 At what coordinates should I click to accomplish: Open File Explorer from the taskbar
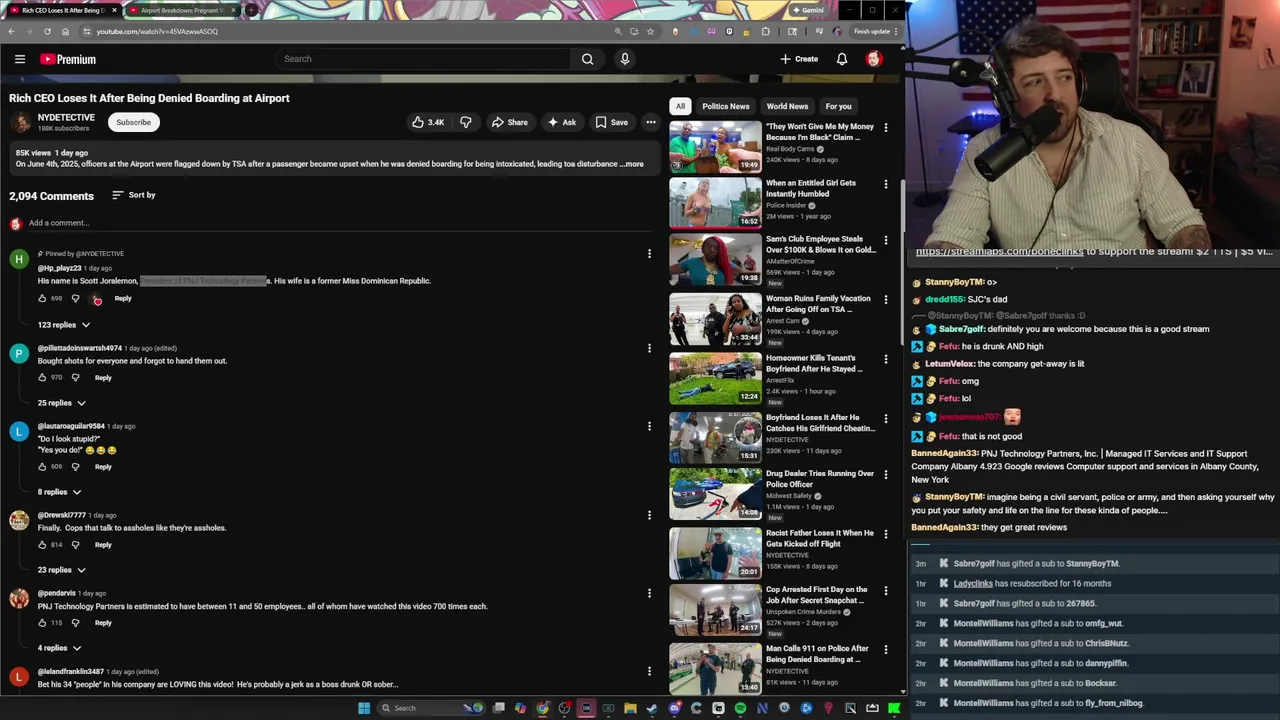[x=630, y=708]
